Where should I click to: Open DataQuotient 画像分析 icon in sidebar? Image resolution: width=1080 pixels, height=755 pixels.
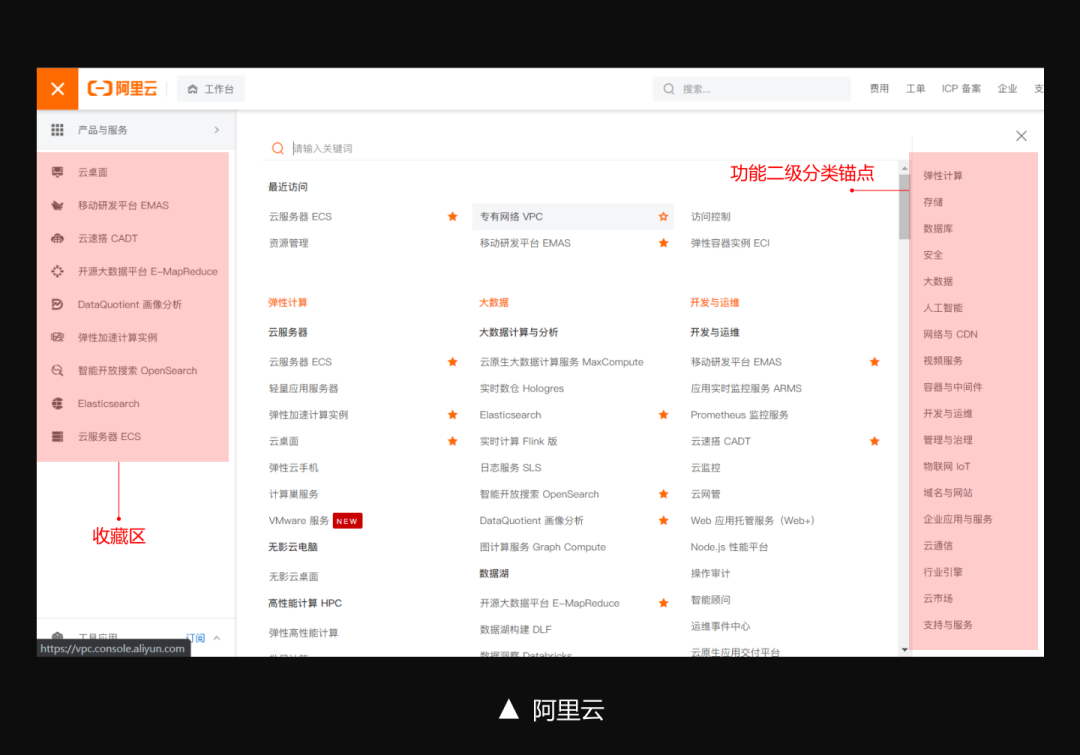click(x=57, y=304)
